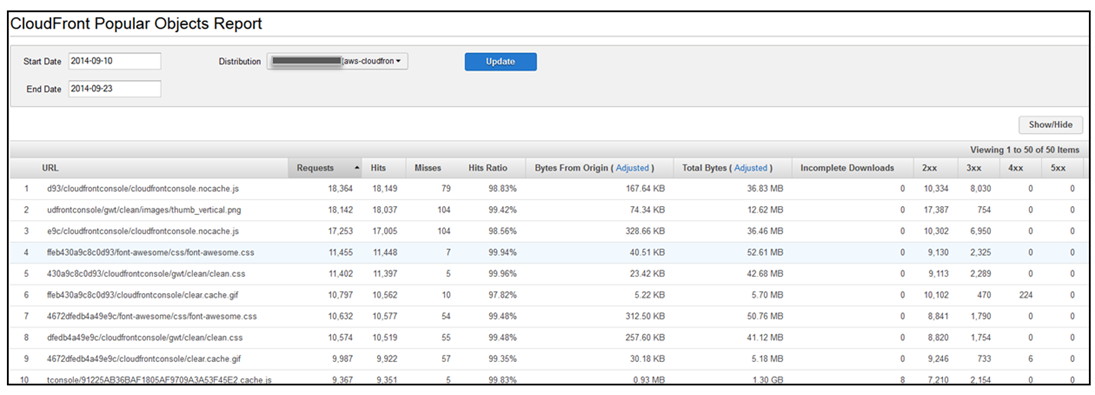This screenshot has width=1095, height=395.
Task: Sort by the 4xx column header
Action: [x=1014, y=168]
